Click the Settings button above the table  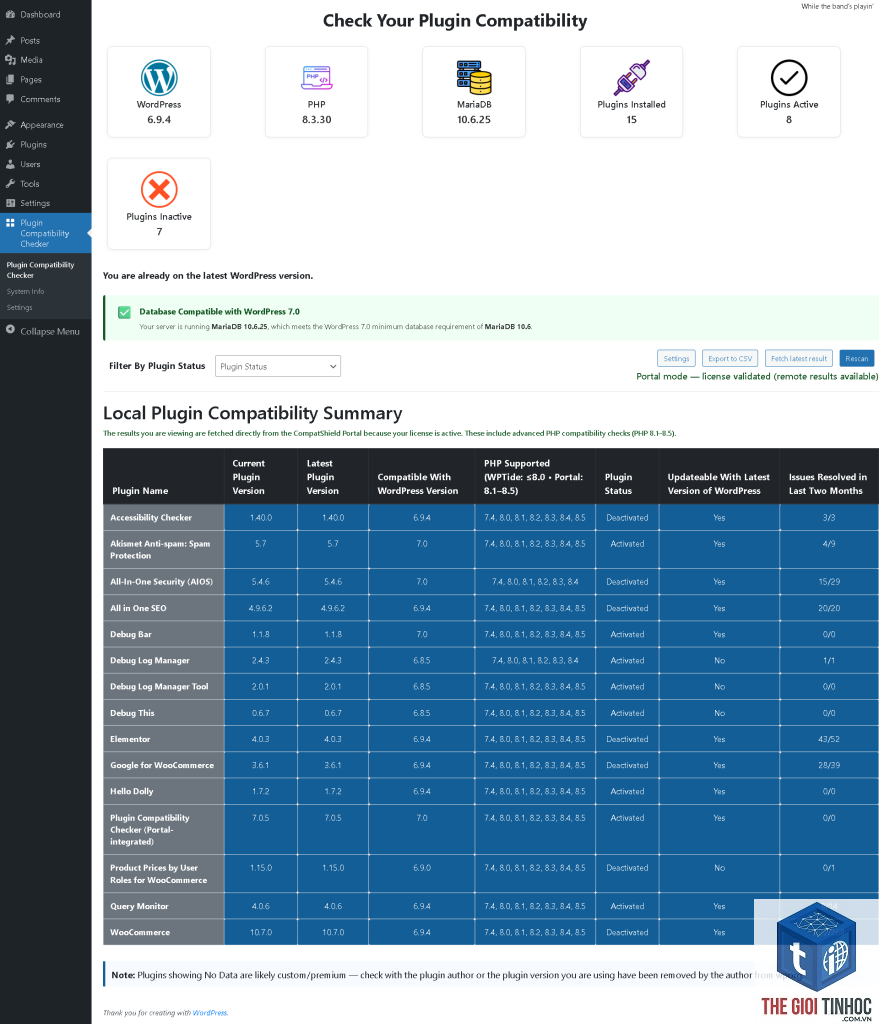coord(676,359)
